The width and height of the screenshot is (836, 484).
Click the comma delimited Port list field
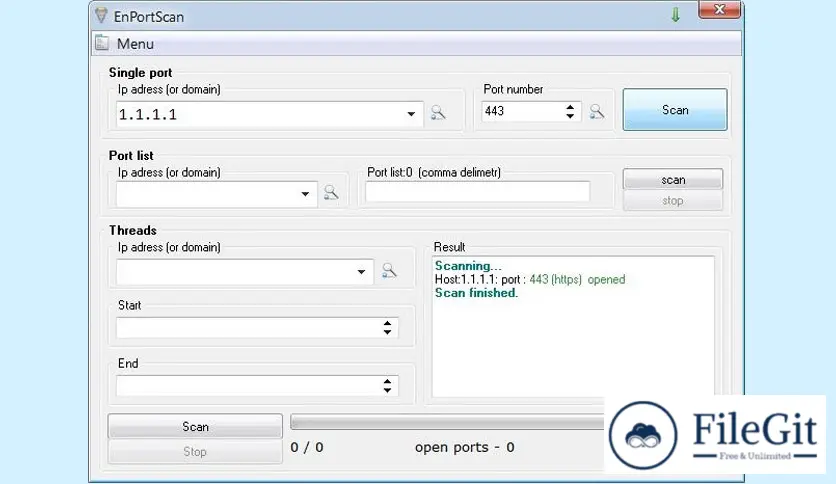478,191
